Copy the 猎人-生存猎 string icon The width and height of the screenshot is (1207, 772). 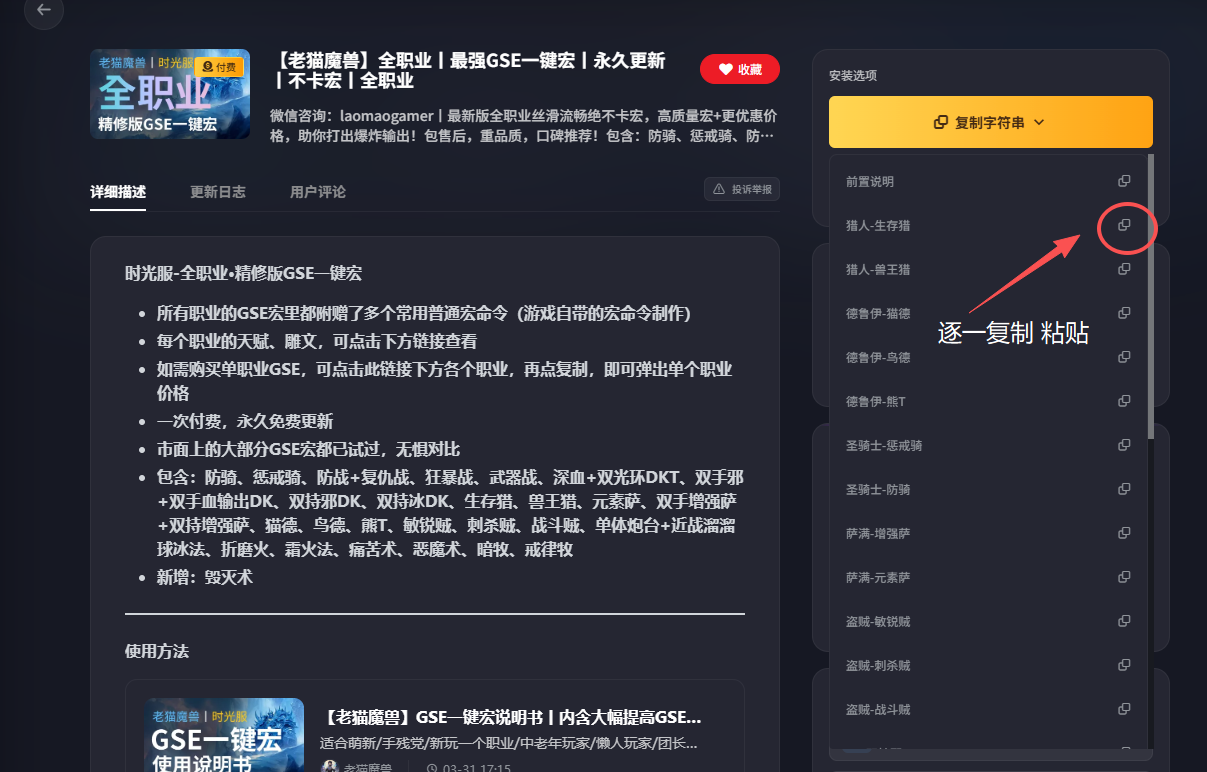[x=1124, y=225]
